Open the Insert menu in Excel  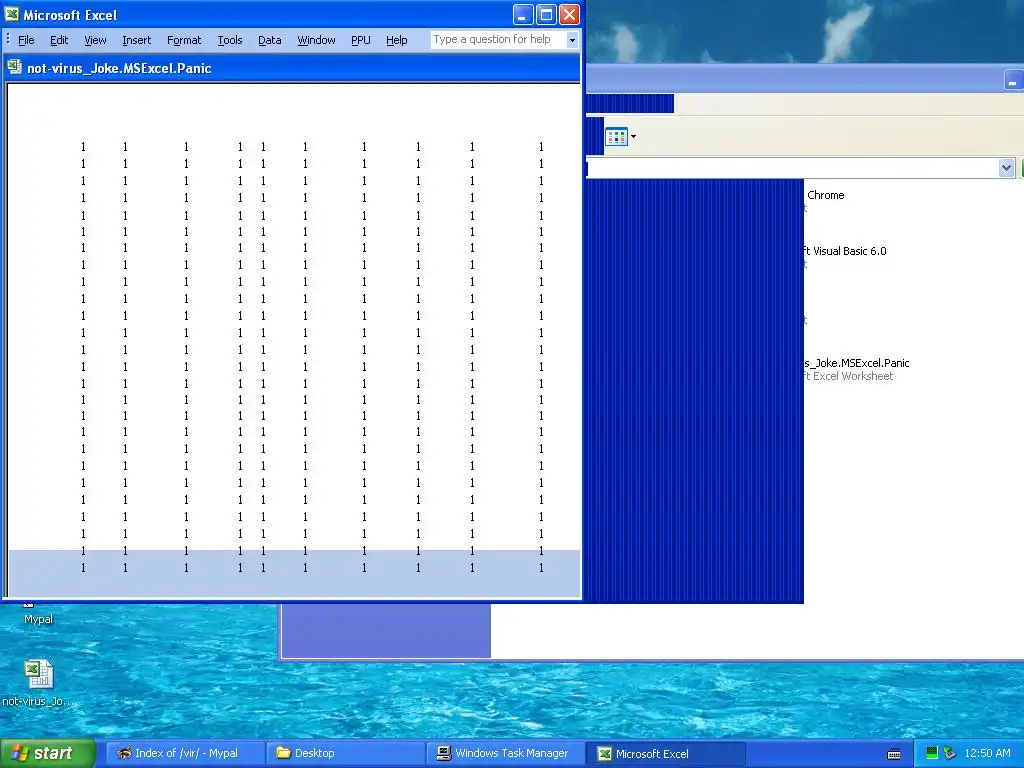[x=136, y=40]
